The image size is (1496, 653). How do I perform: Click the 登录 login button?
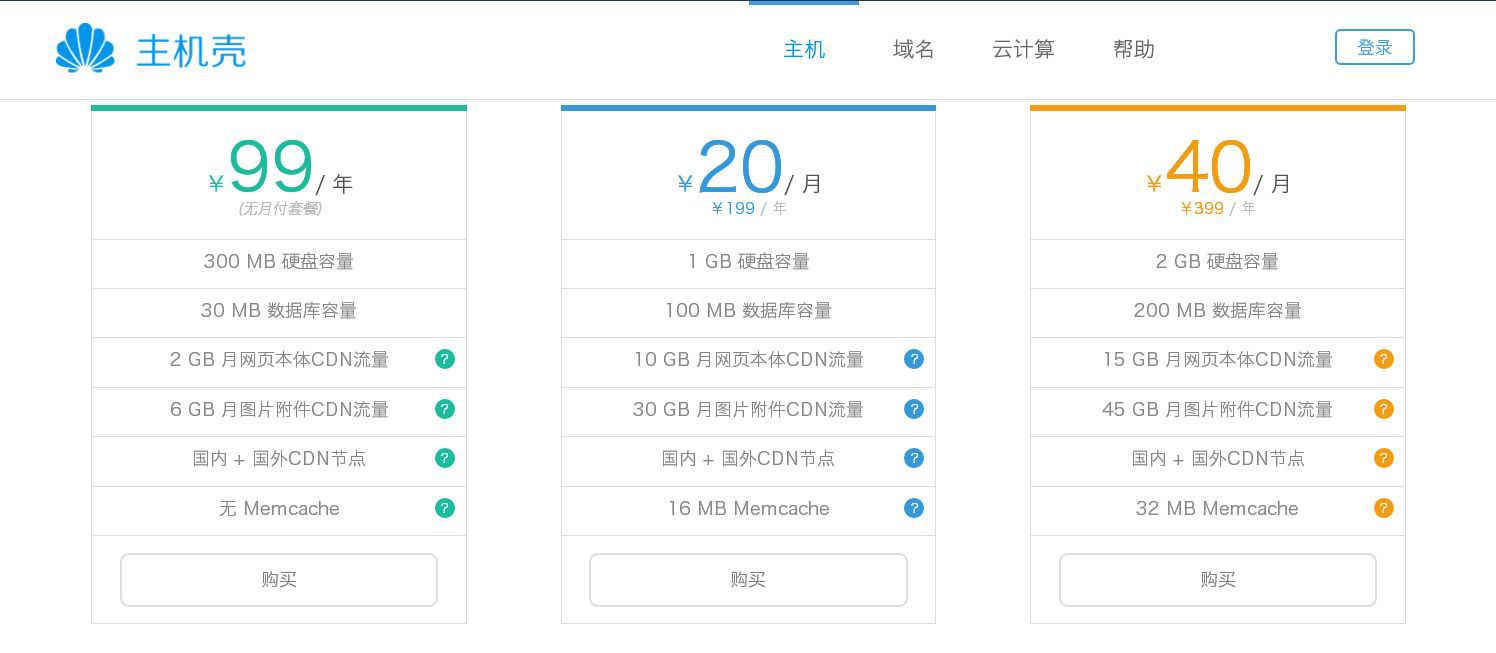pos(1374,47)
